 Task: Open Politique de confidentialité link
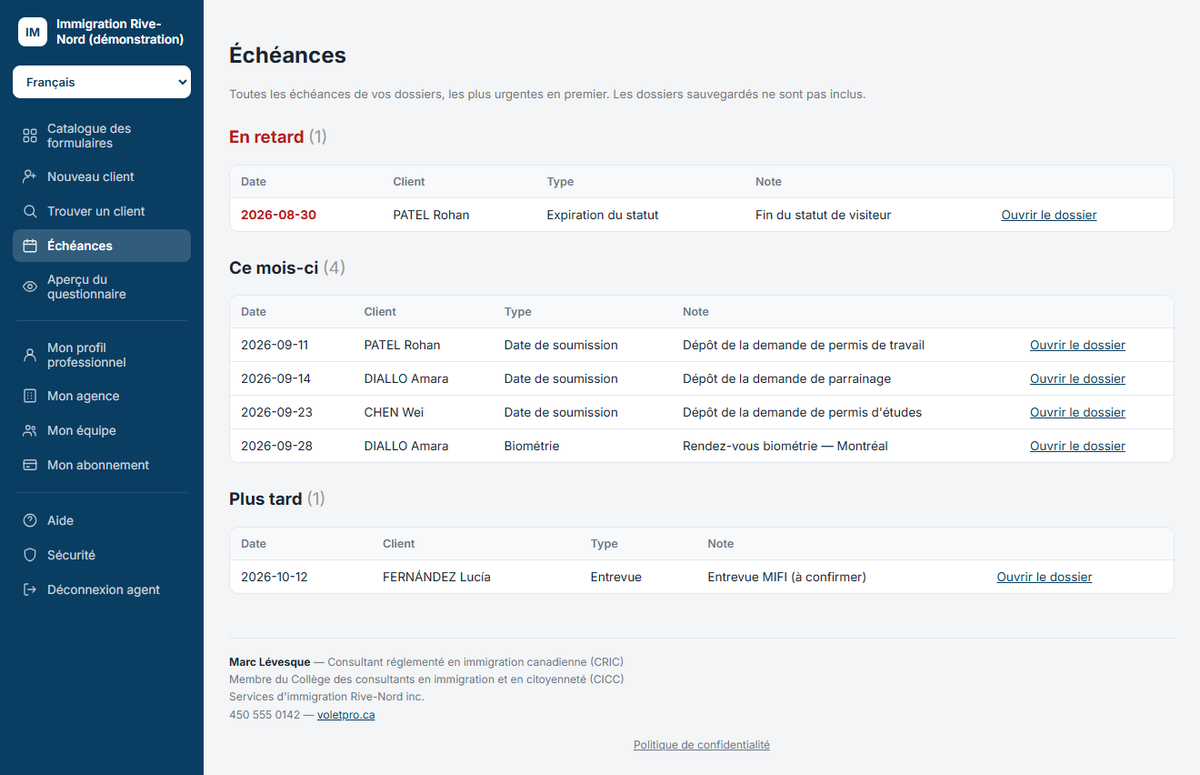click(x=702, y=745)
